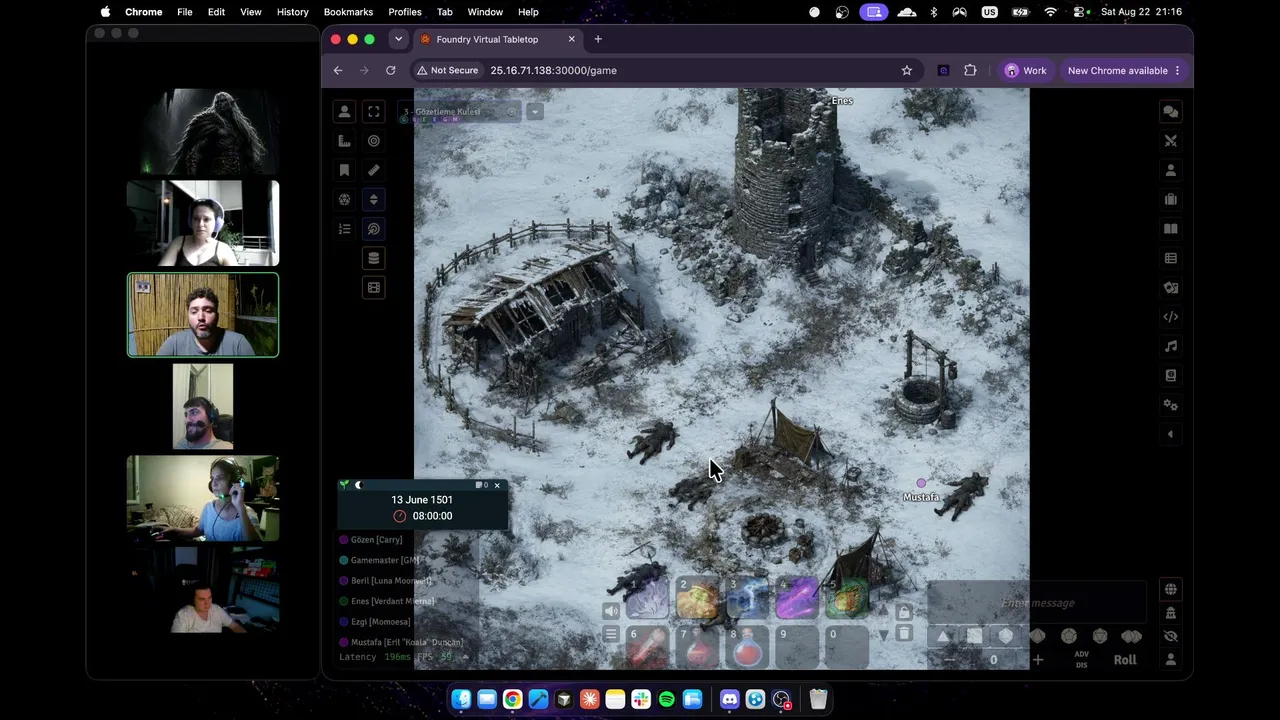1280x720 pixels.
Task: Activate macro in hotbar slot 5
Action: [x=847, y=598]
